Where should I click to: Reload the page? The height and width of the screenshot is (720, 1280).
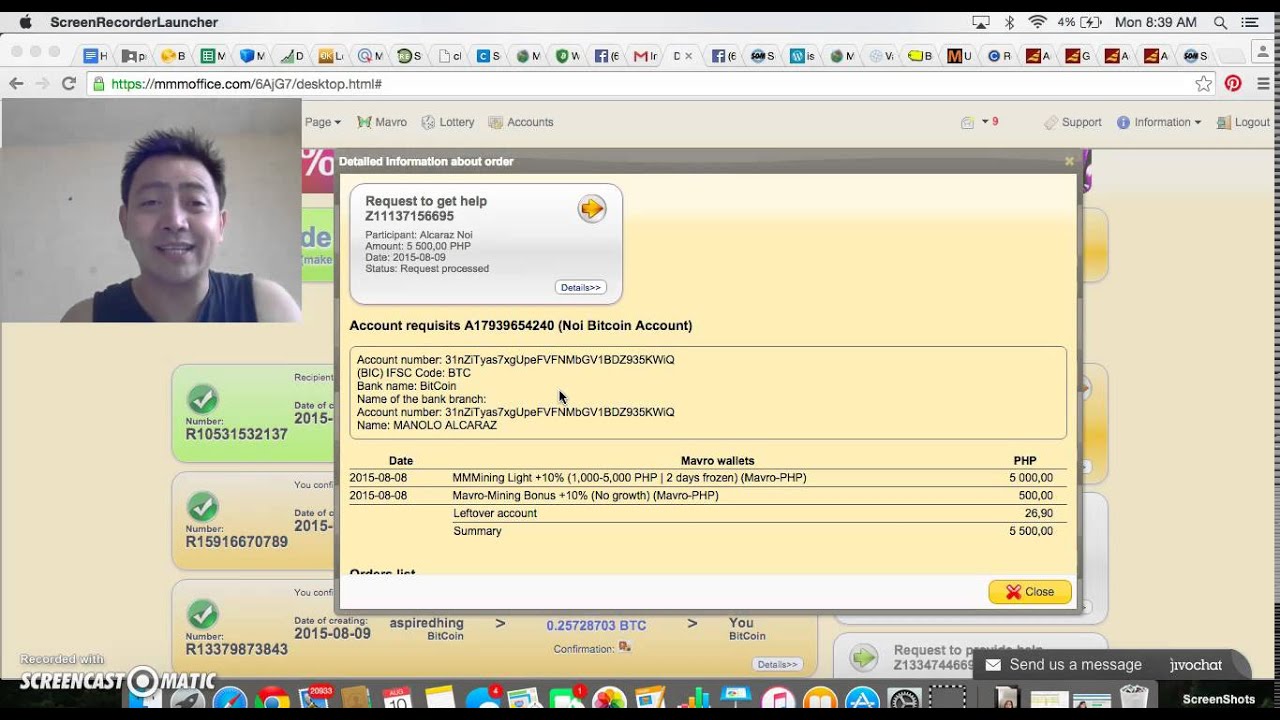69,84
